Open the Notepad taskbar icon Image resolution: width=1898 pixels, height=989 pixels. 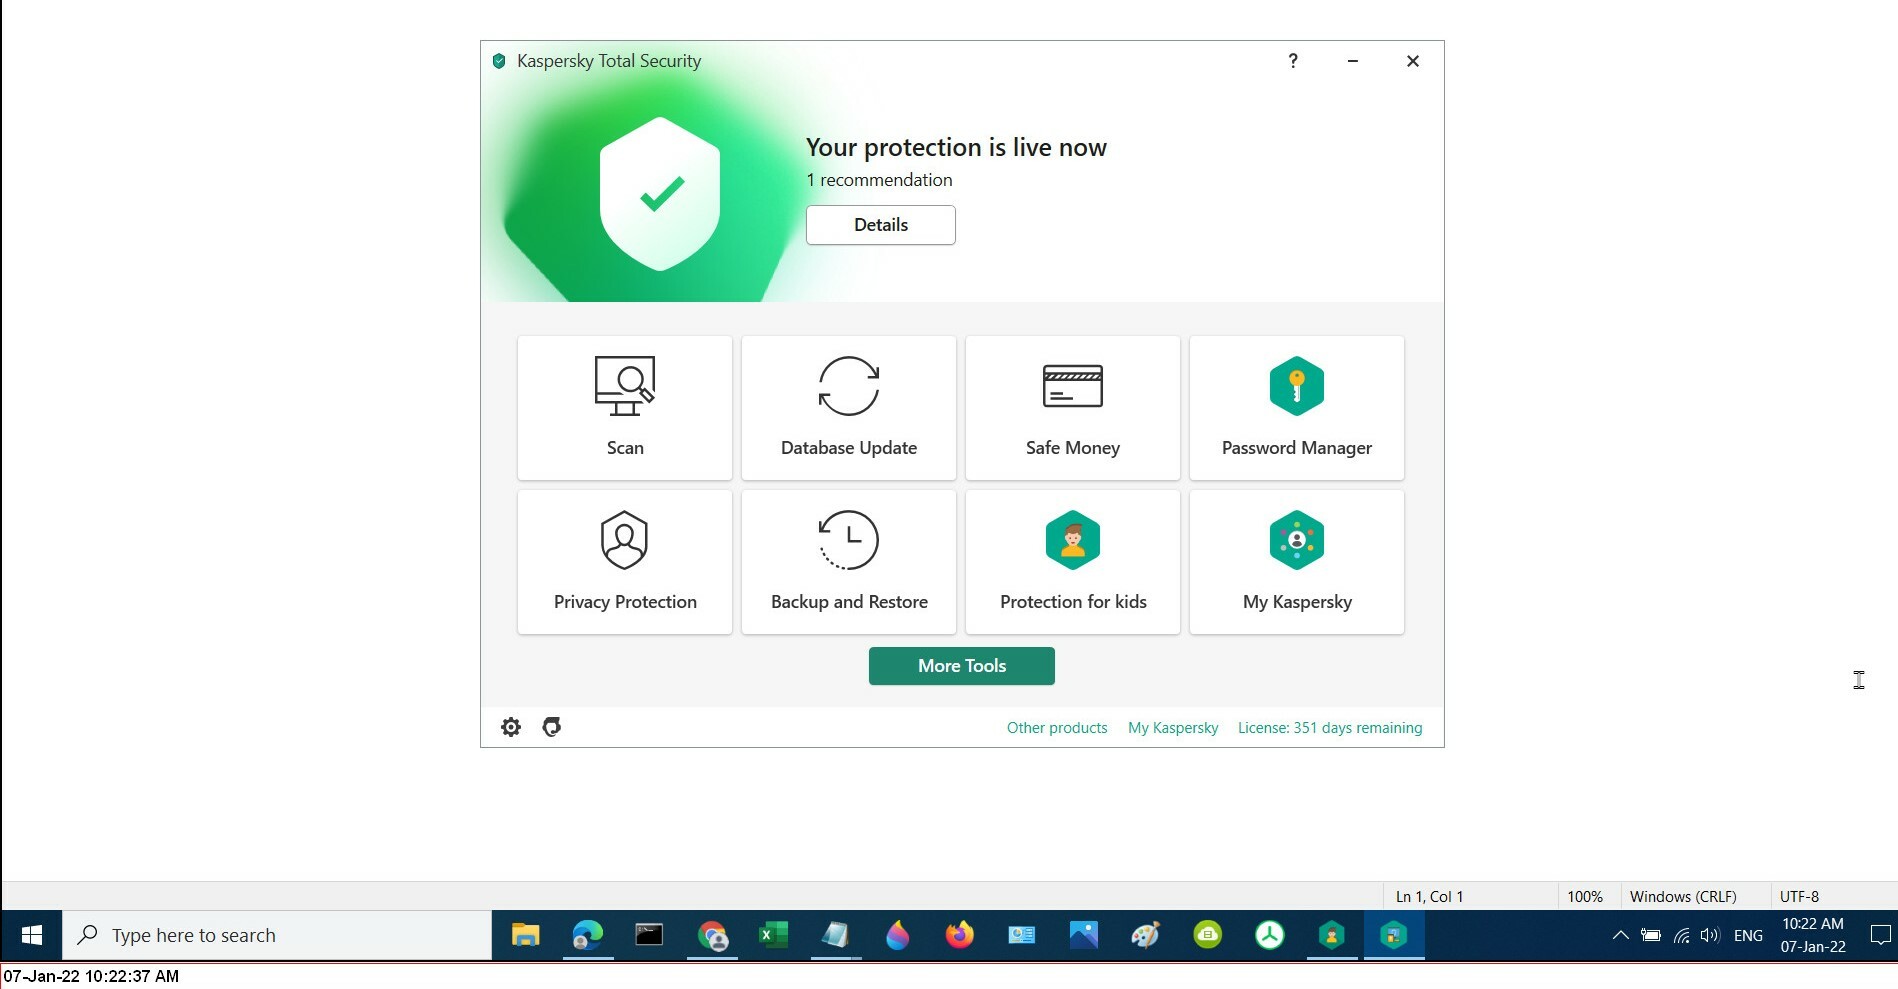coord(836,935)
